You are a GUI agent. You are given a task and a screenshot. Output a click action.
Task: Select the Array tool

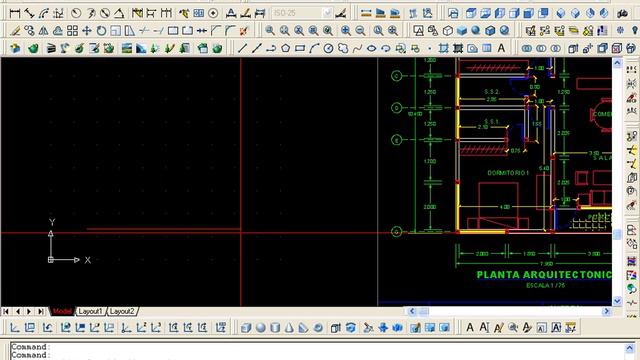pyautogui.click(x=72, y=31)
